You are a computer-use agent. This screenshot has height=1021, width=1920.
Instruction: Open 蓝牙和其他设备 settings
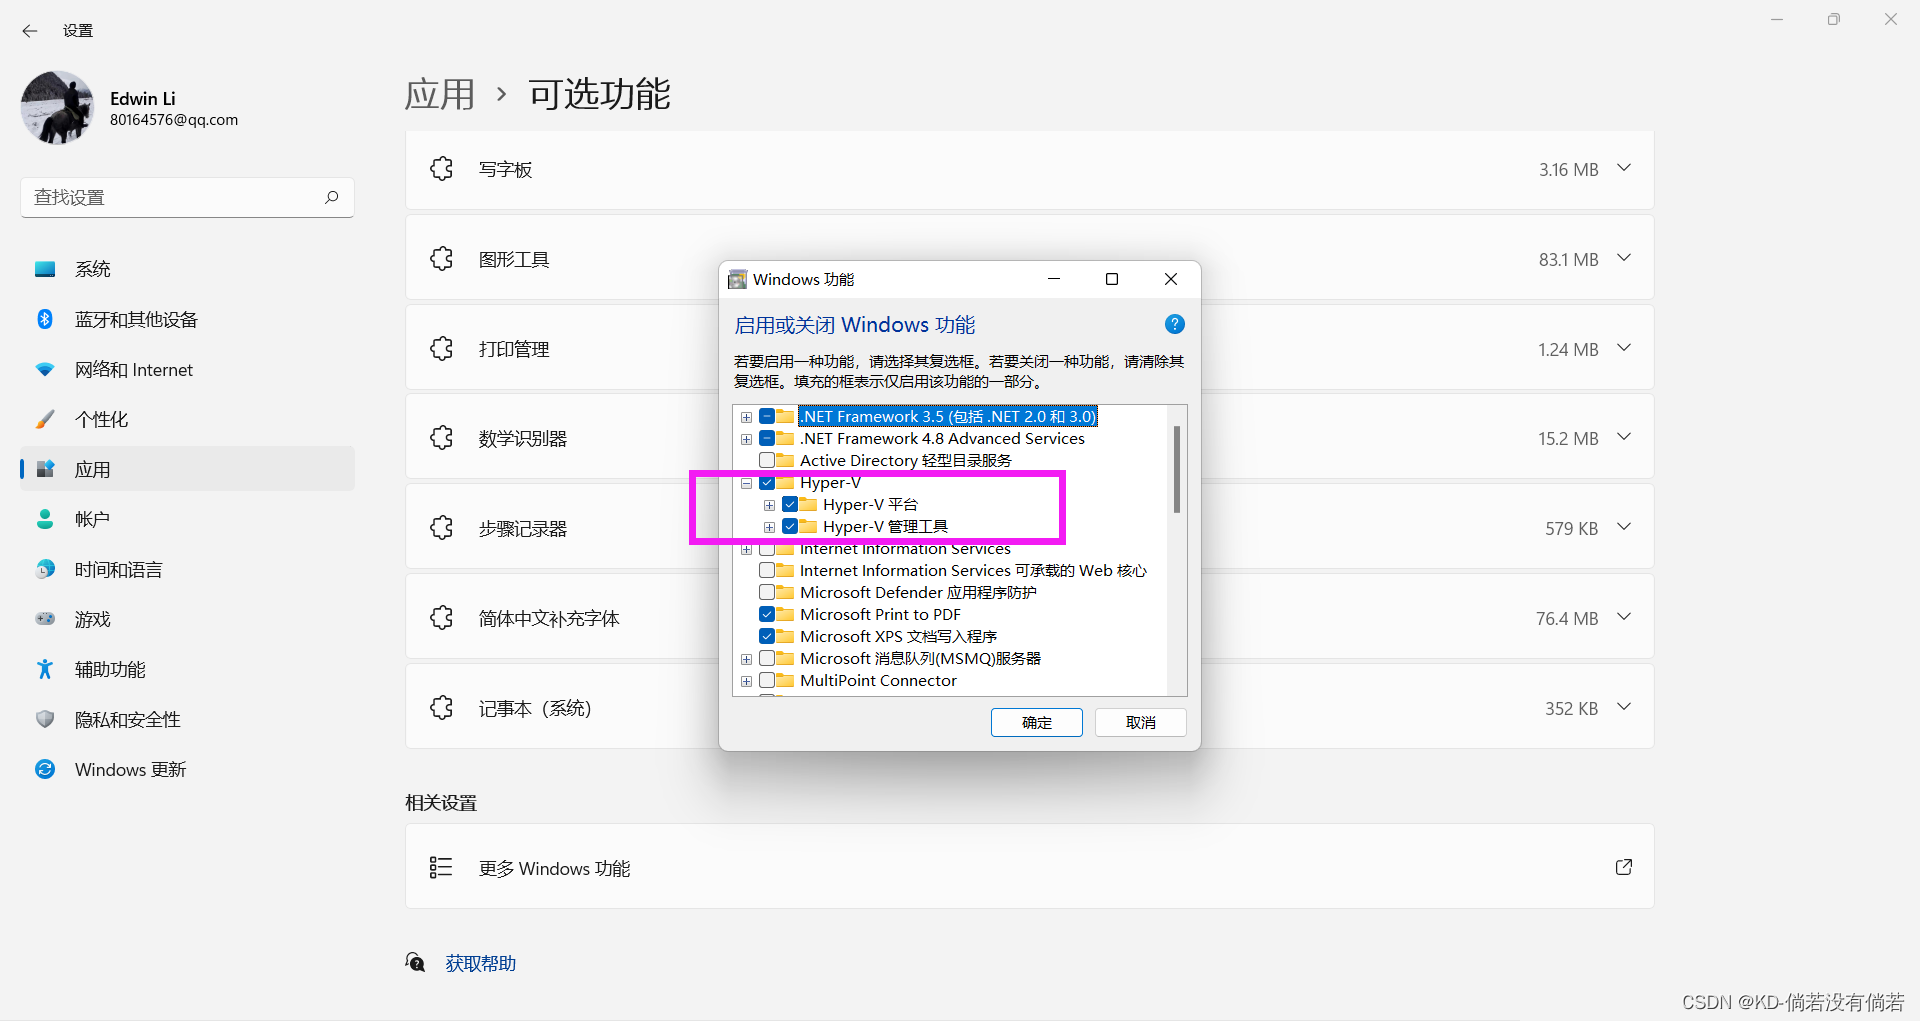tap(187, 319)
